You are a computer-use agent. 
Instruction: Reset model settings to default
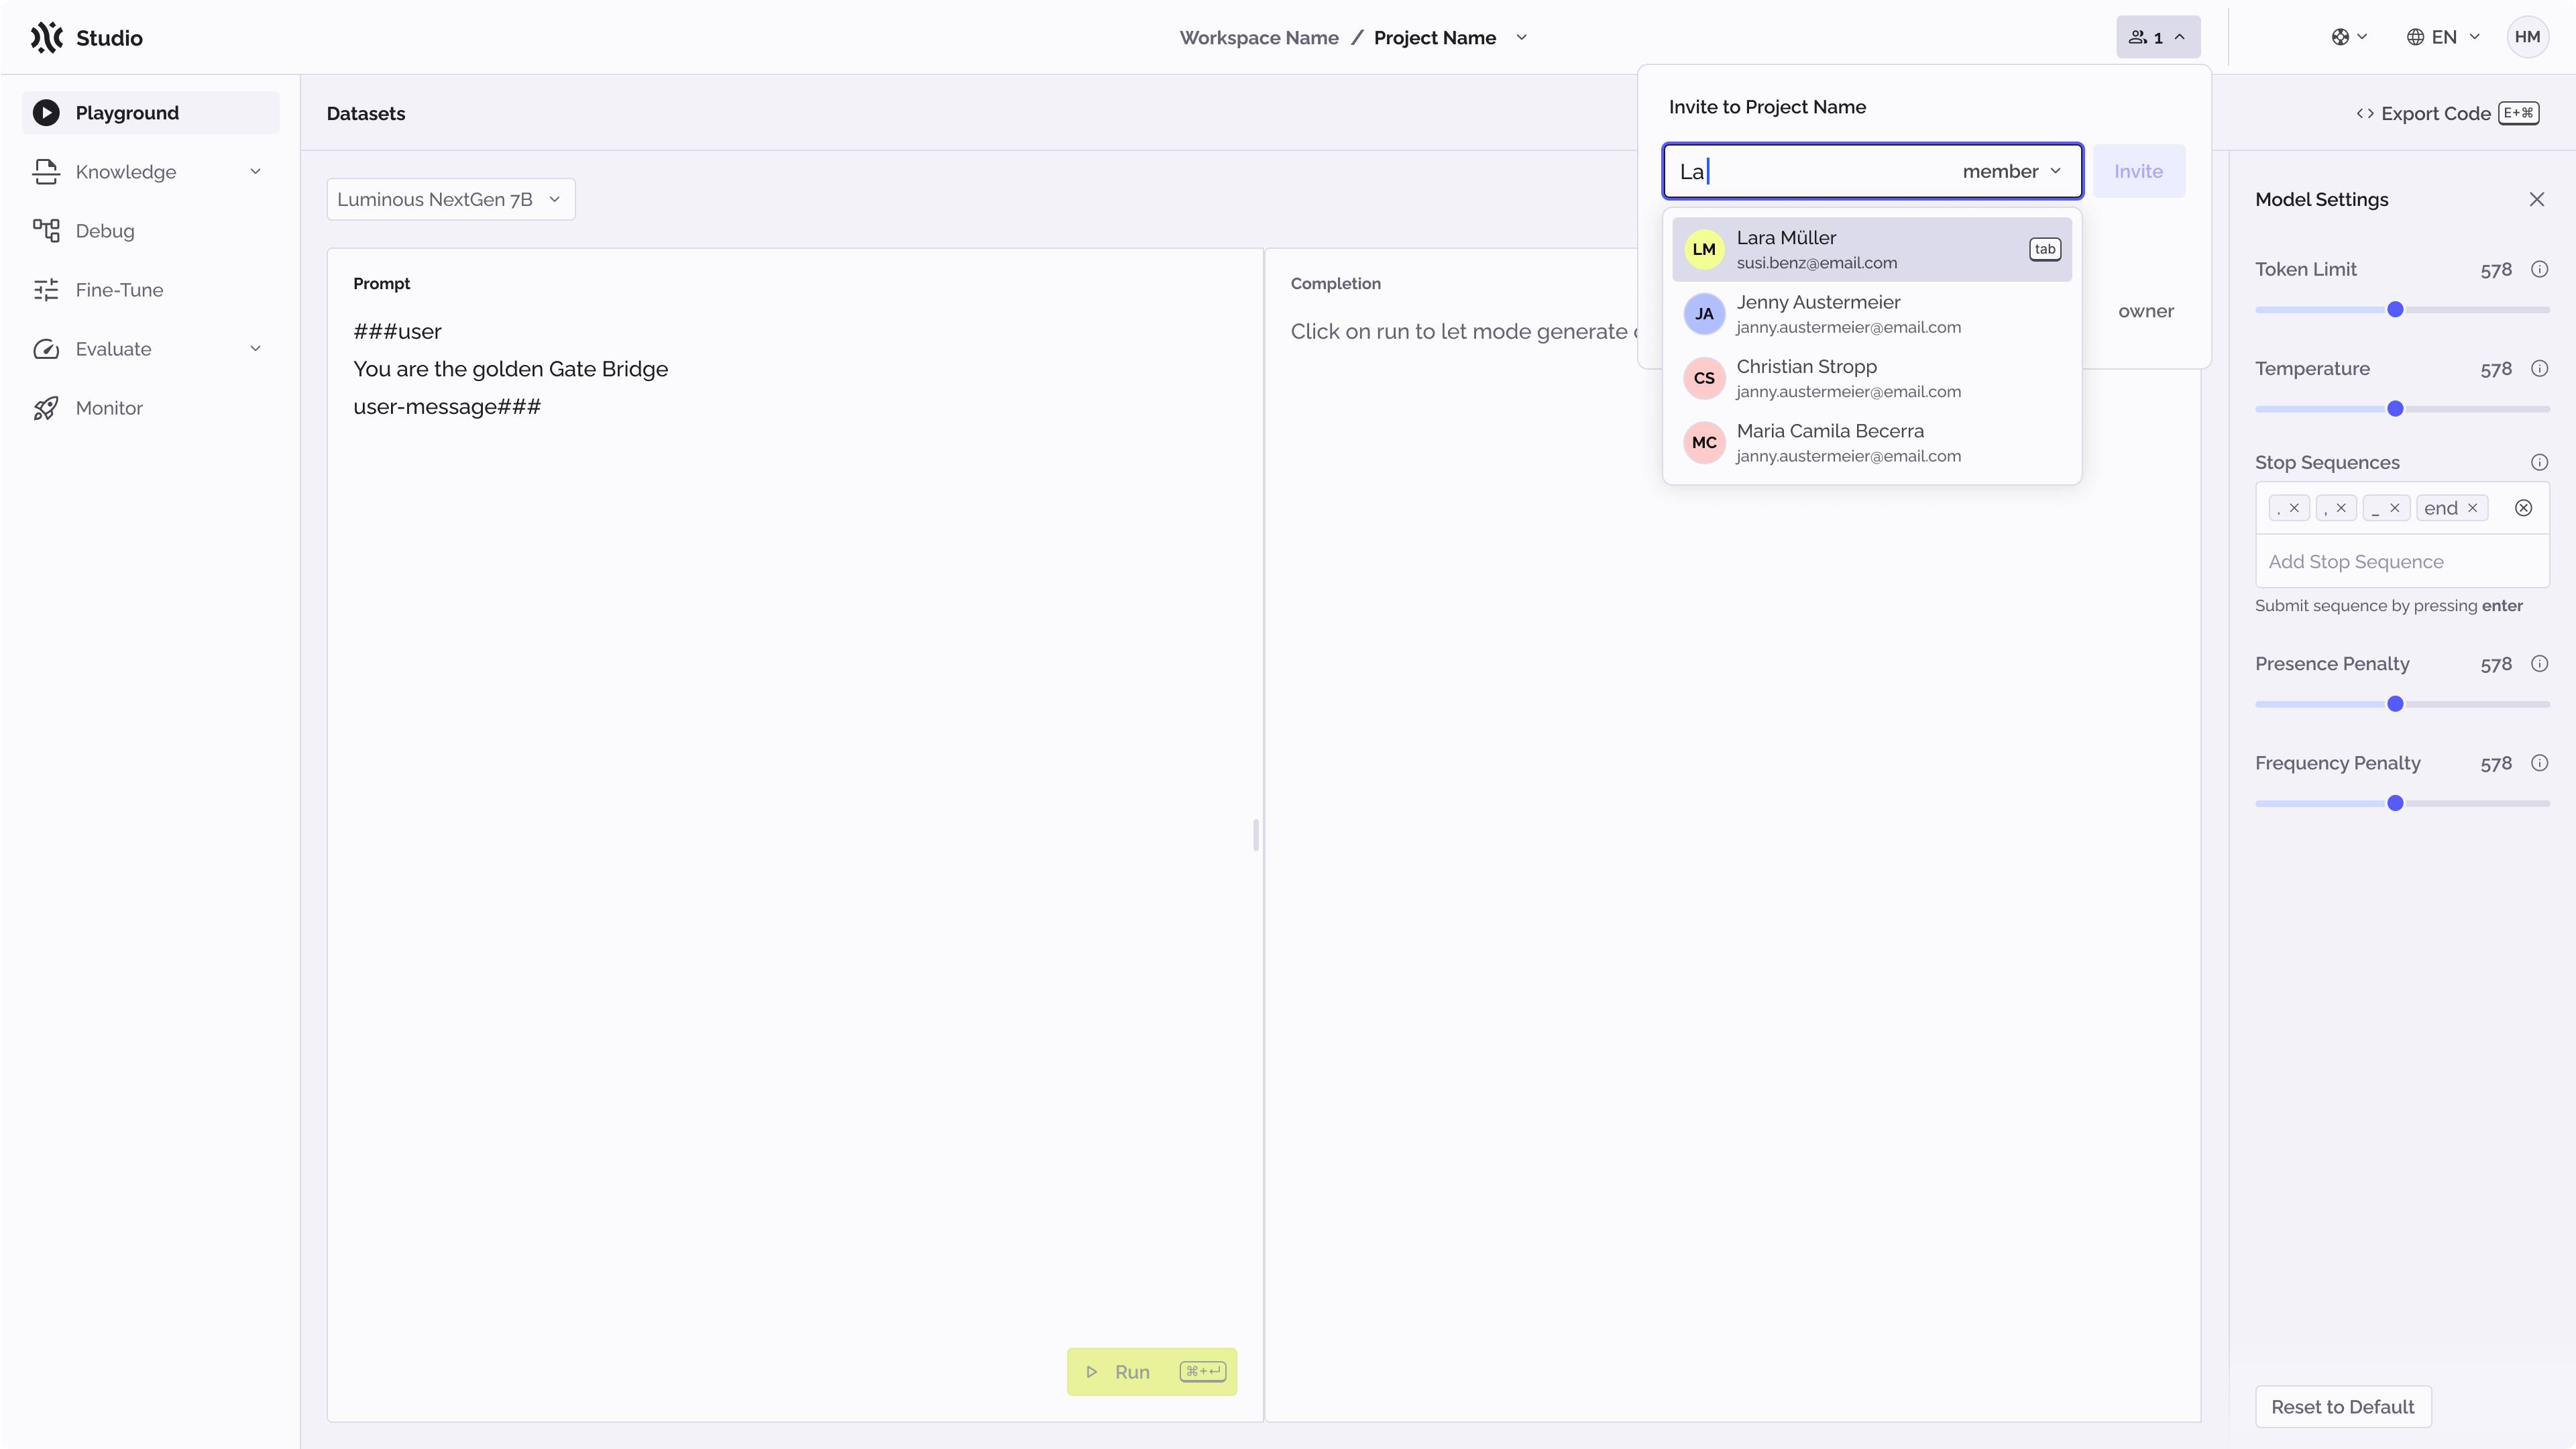click(x=2342, y=1406)
